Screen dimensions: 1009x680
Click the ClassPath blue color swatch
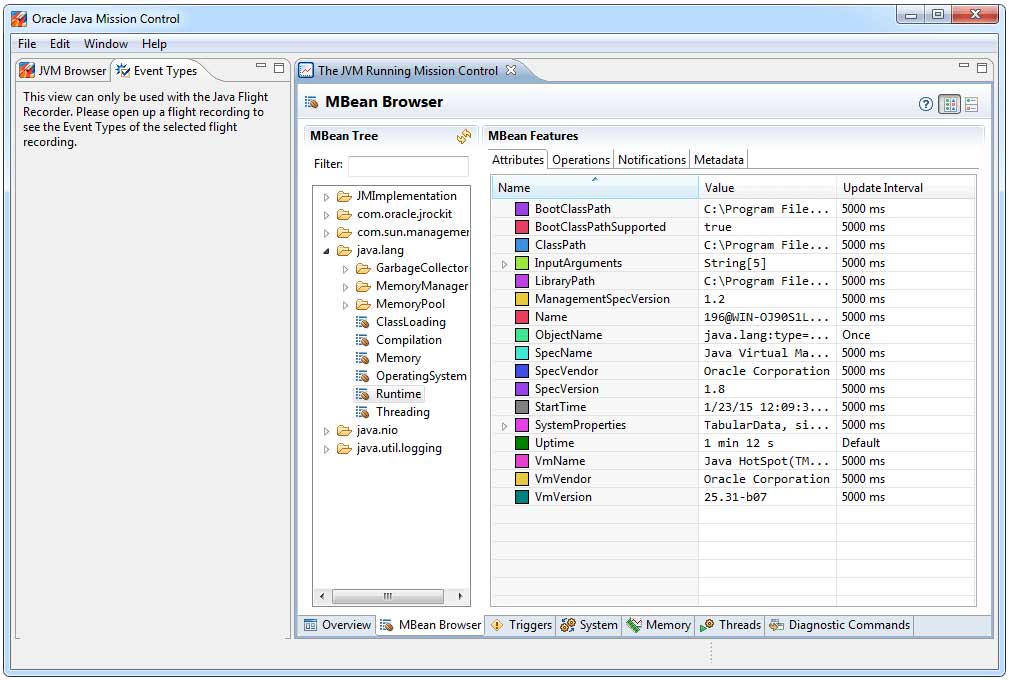click(522, 245)
